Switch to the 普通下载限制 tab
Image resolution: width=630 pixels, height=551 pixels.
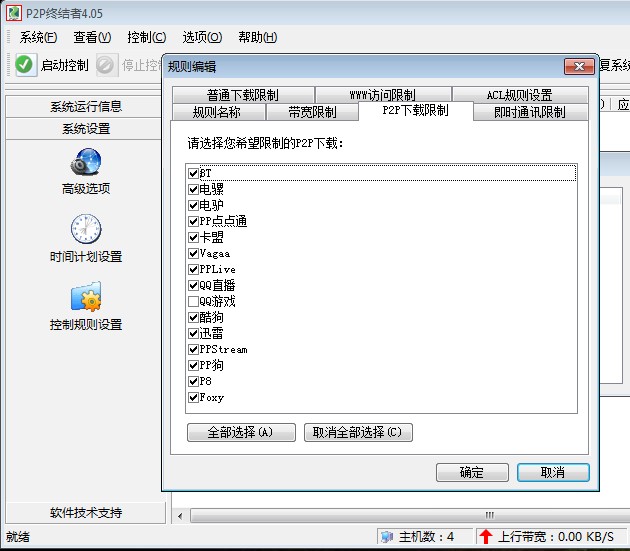click(243, 95)
